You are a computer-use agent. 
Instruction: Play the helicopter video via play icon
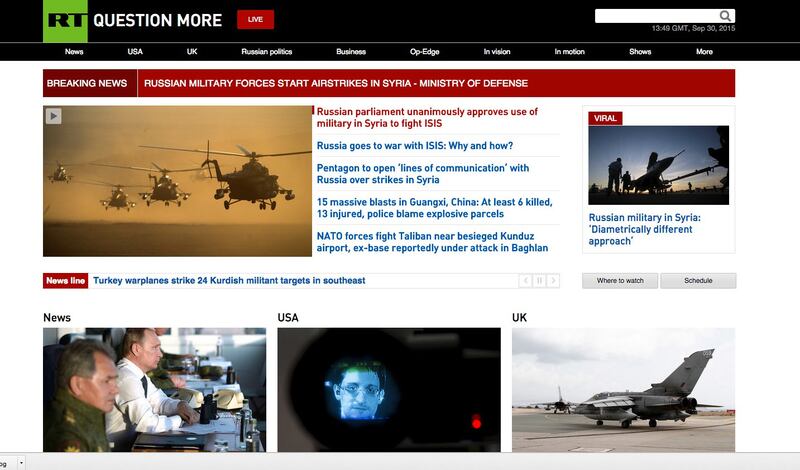(53, 116)
